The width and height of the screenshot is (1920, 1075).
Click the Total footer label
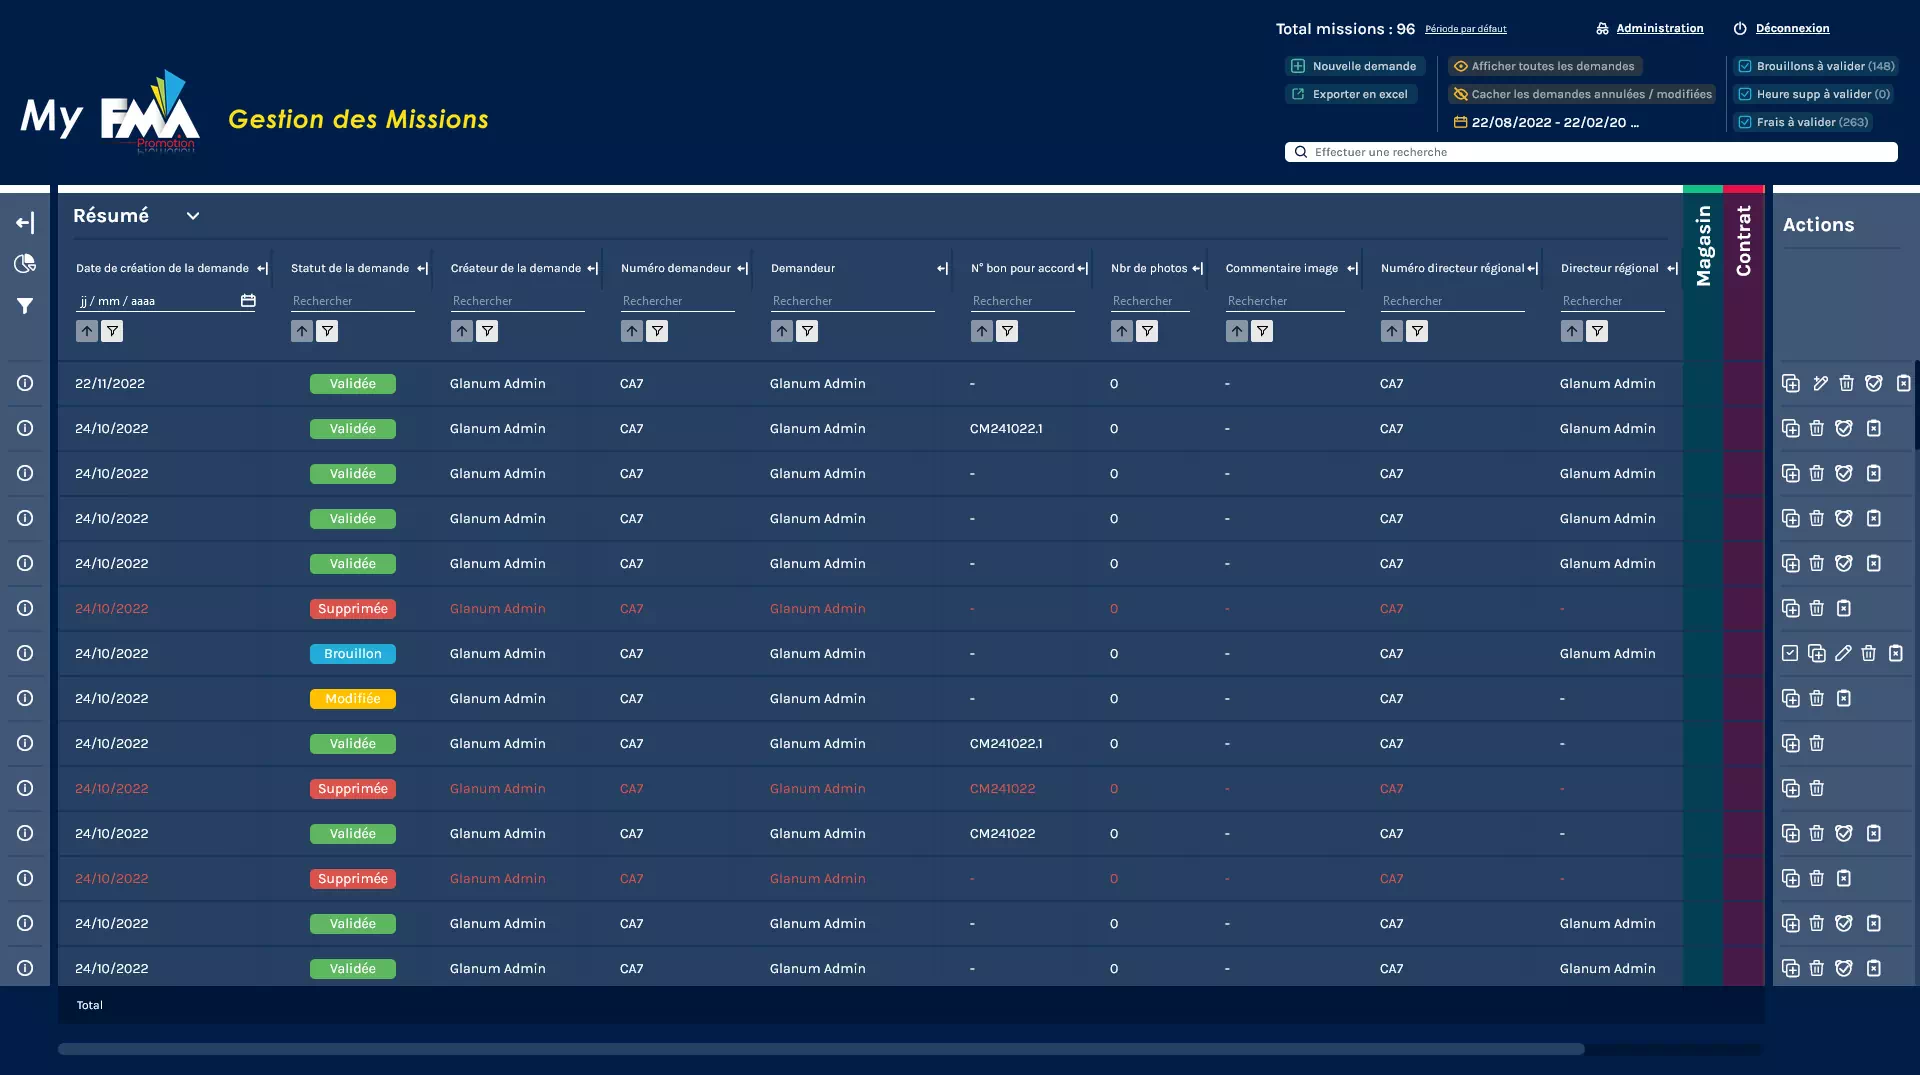90,1005
